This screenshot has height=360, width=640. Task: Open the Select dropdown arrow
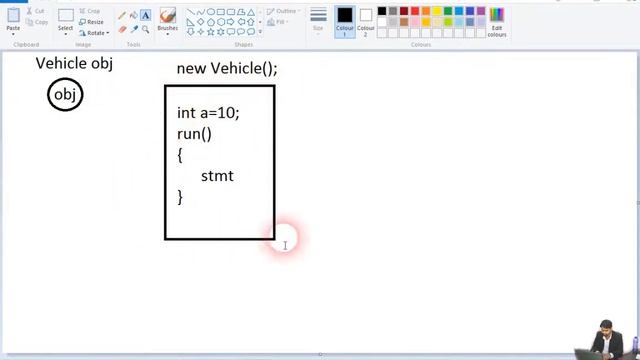pyautogui.click(x=65, y=34)
